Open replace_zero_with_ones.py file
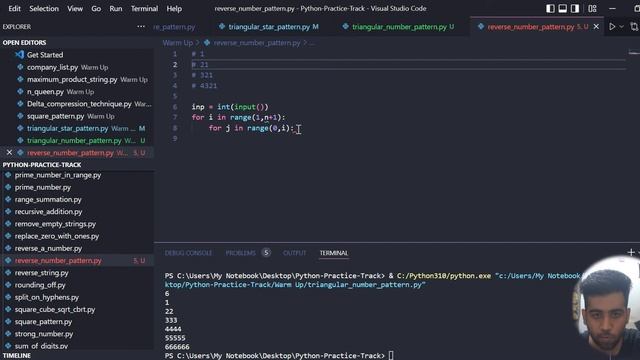The image size is (640, 360). pyautogui.click(x=57, y=236)
